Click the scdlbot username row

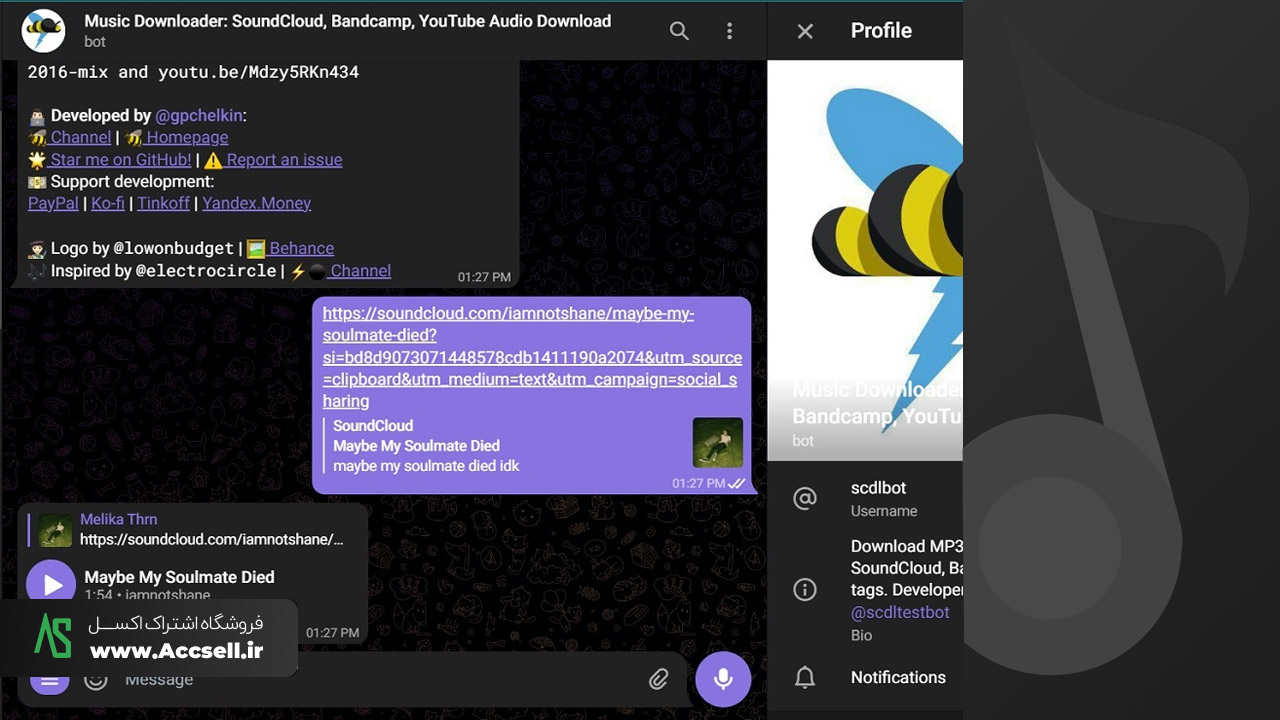pyautogui.click(x=865, y=498)
